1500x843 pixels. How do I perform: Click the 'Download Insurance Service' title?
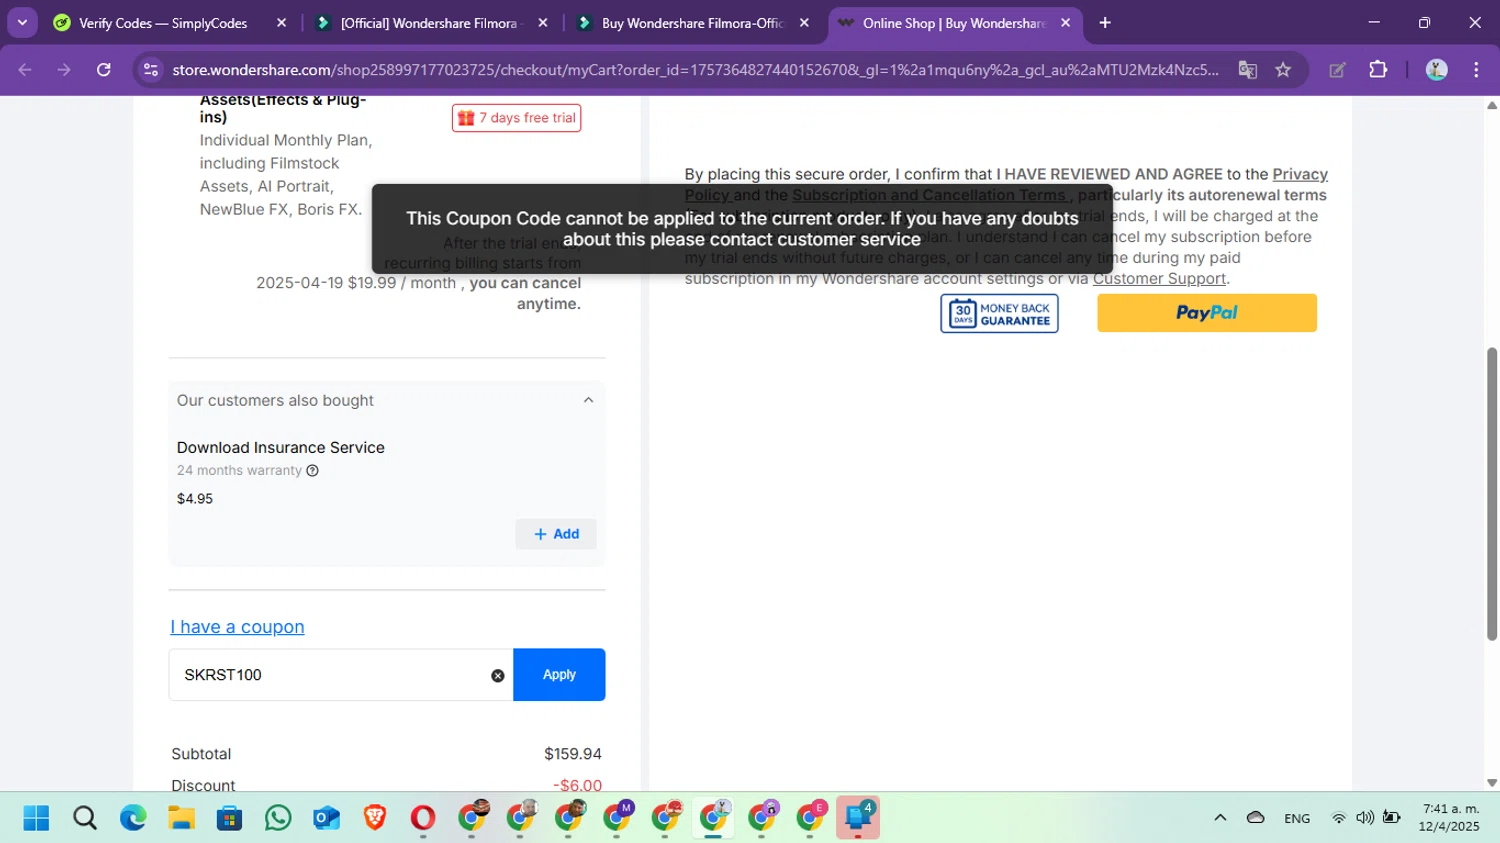point(281,448)
